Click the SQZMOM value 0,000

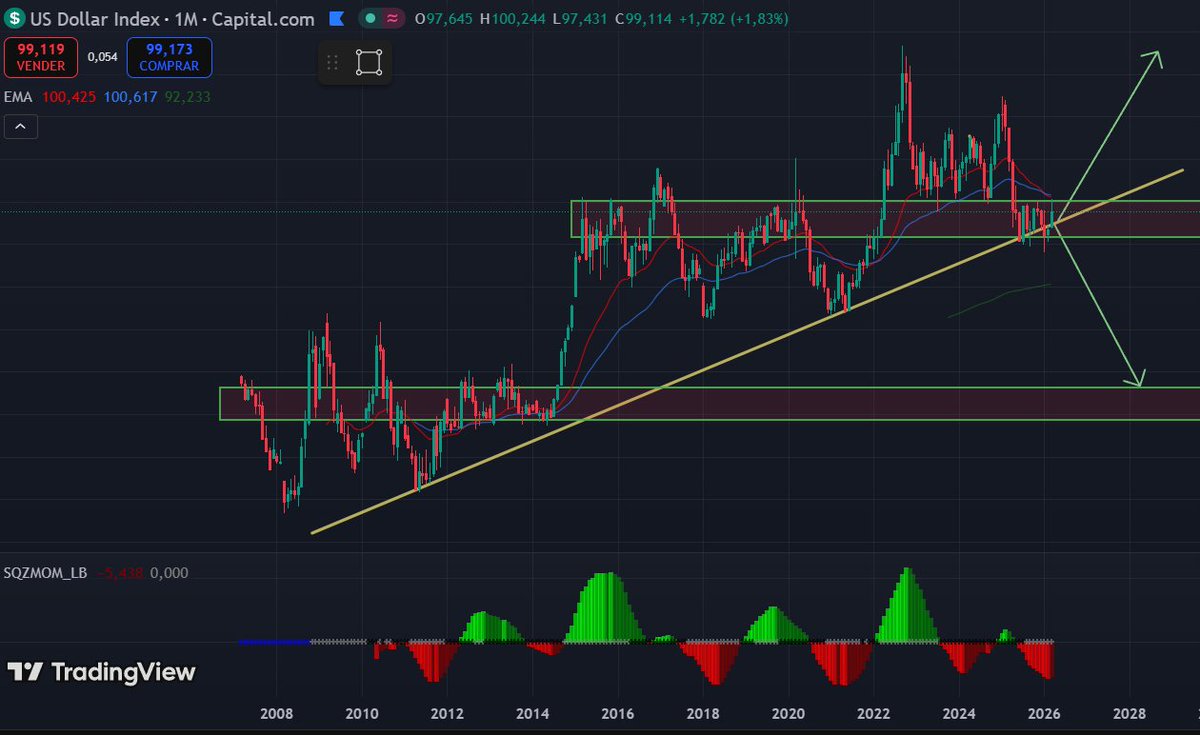[168, 573]
